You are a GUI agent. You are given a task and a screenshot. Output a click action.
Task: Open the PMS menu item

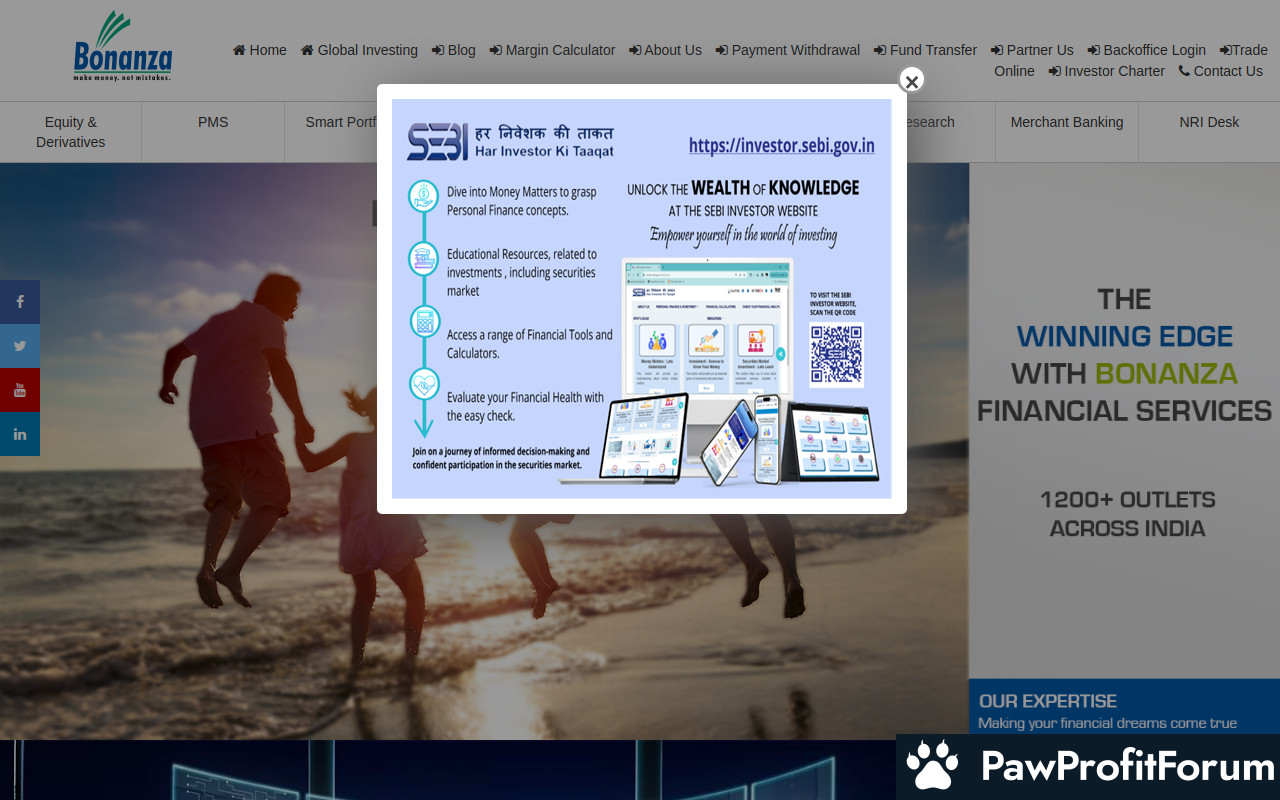point(213,122)
